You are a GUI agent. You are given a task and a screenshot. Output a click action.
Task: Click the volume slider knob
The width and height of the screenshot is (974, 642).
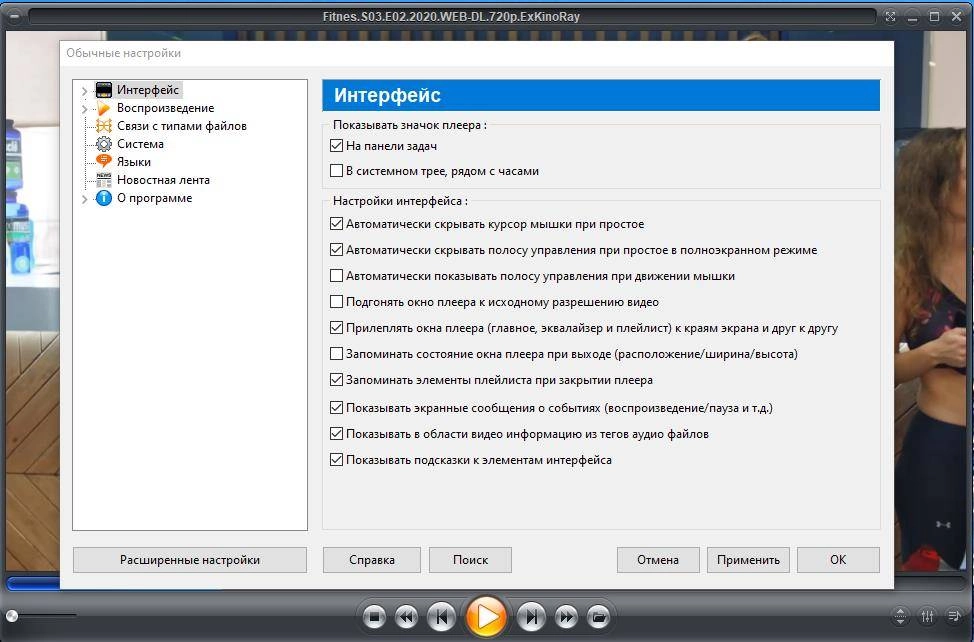click(11, 616)
